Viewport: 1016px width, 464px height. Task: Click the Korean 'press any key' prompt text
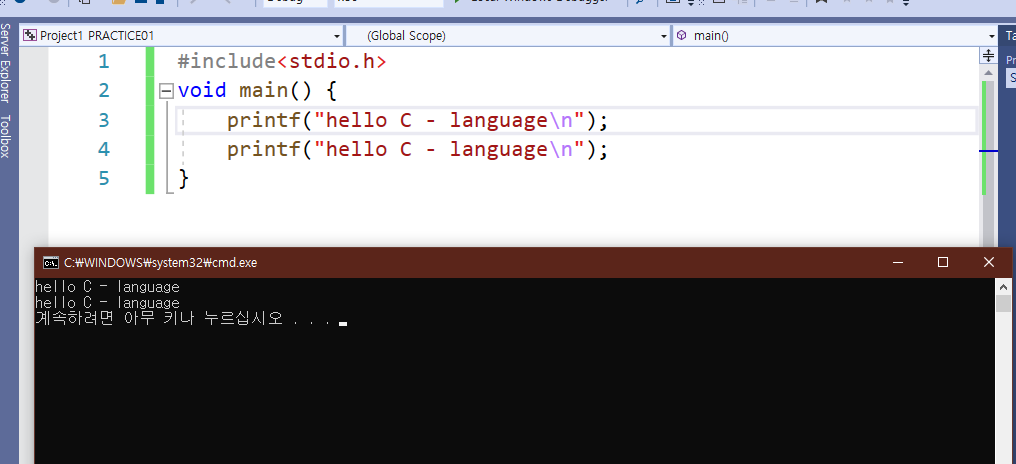click(183, 319)
